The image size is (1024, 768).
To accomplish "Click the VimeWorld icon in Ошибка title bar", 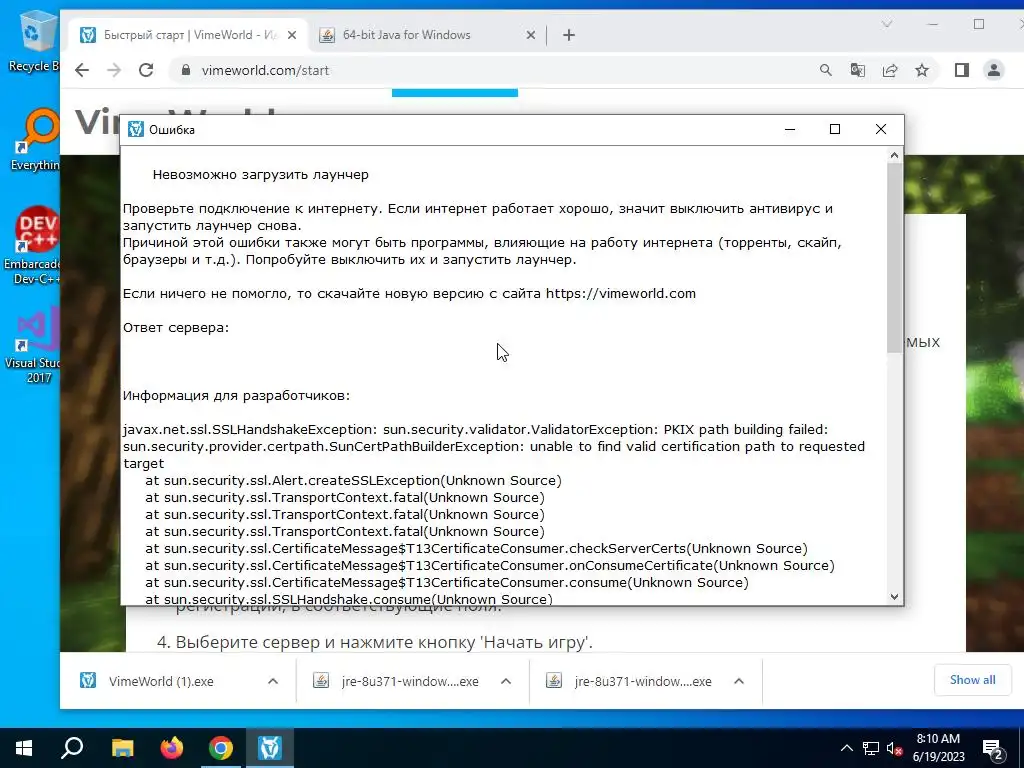I will pyautogui.click(x=136, y=129).
